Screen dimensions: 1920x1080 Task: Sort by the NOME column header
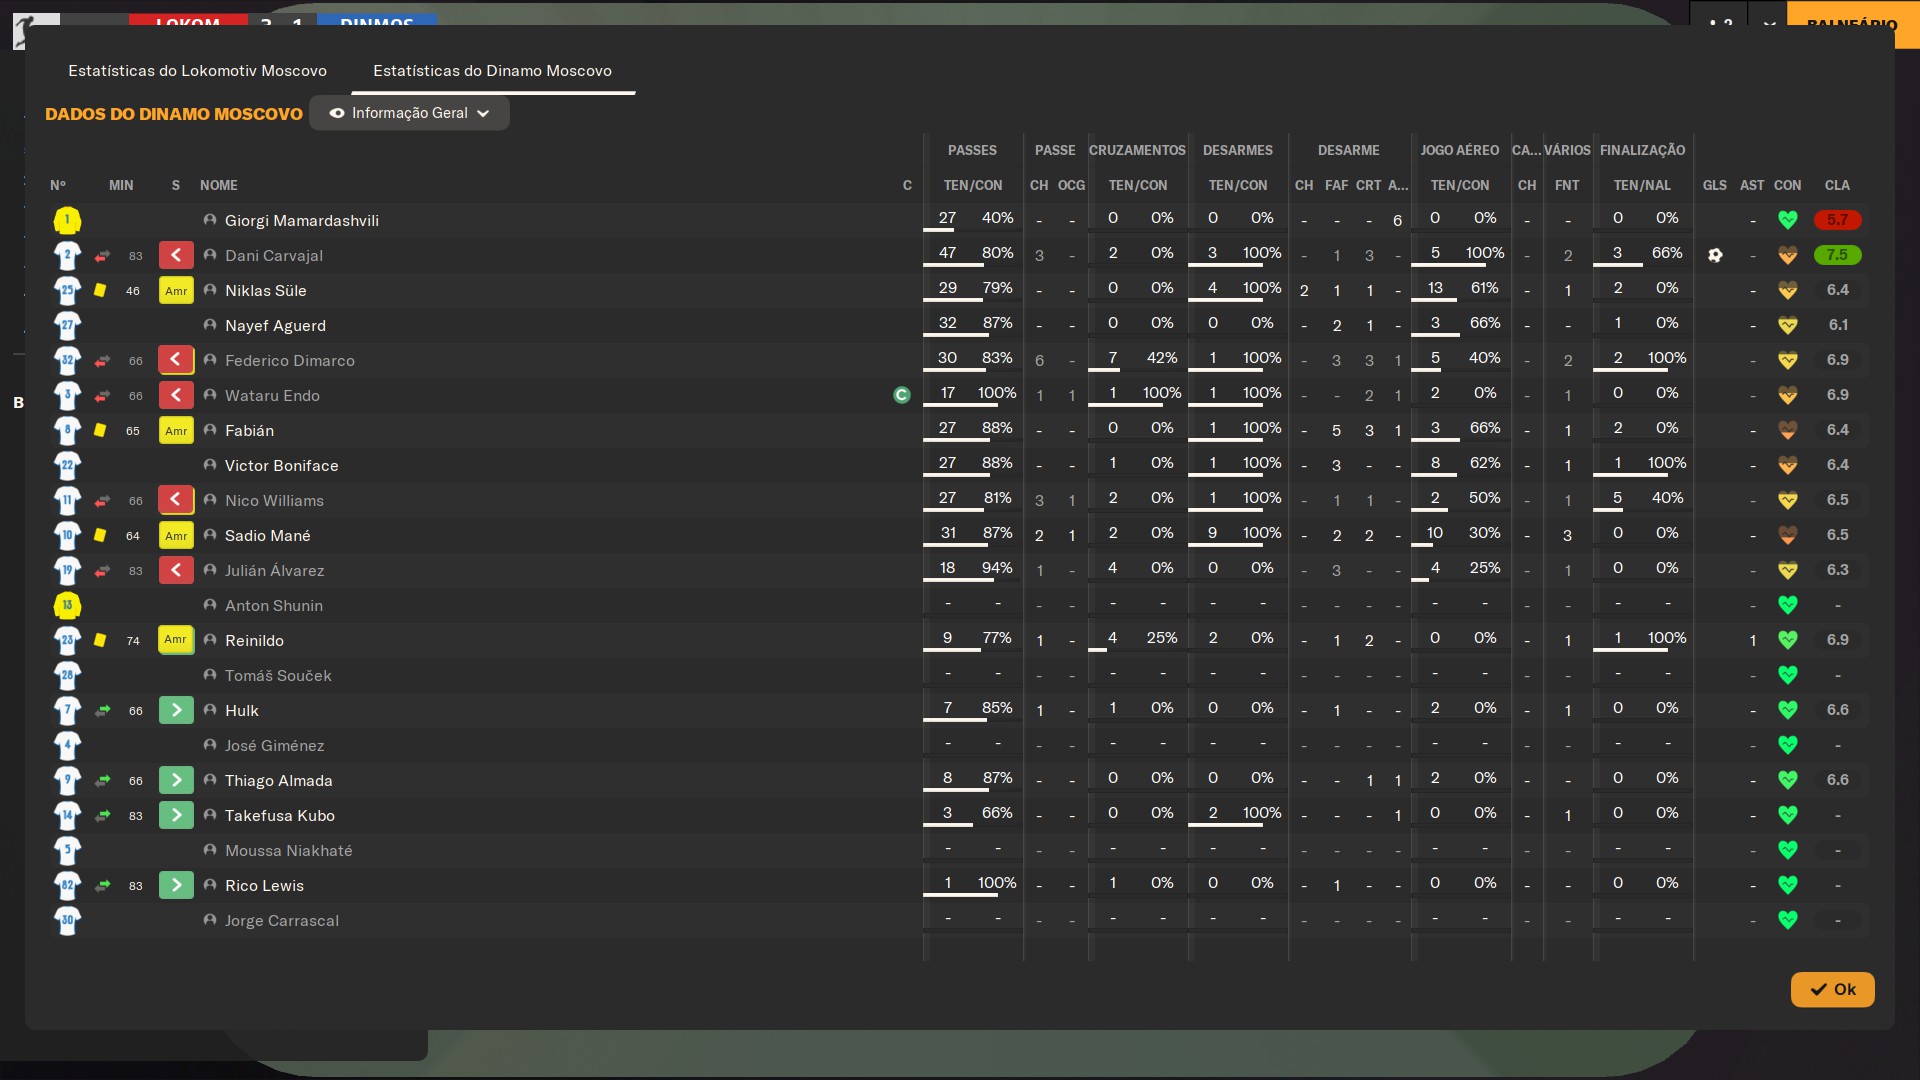coord(219,185)
